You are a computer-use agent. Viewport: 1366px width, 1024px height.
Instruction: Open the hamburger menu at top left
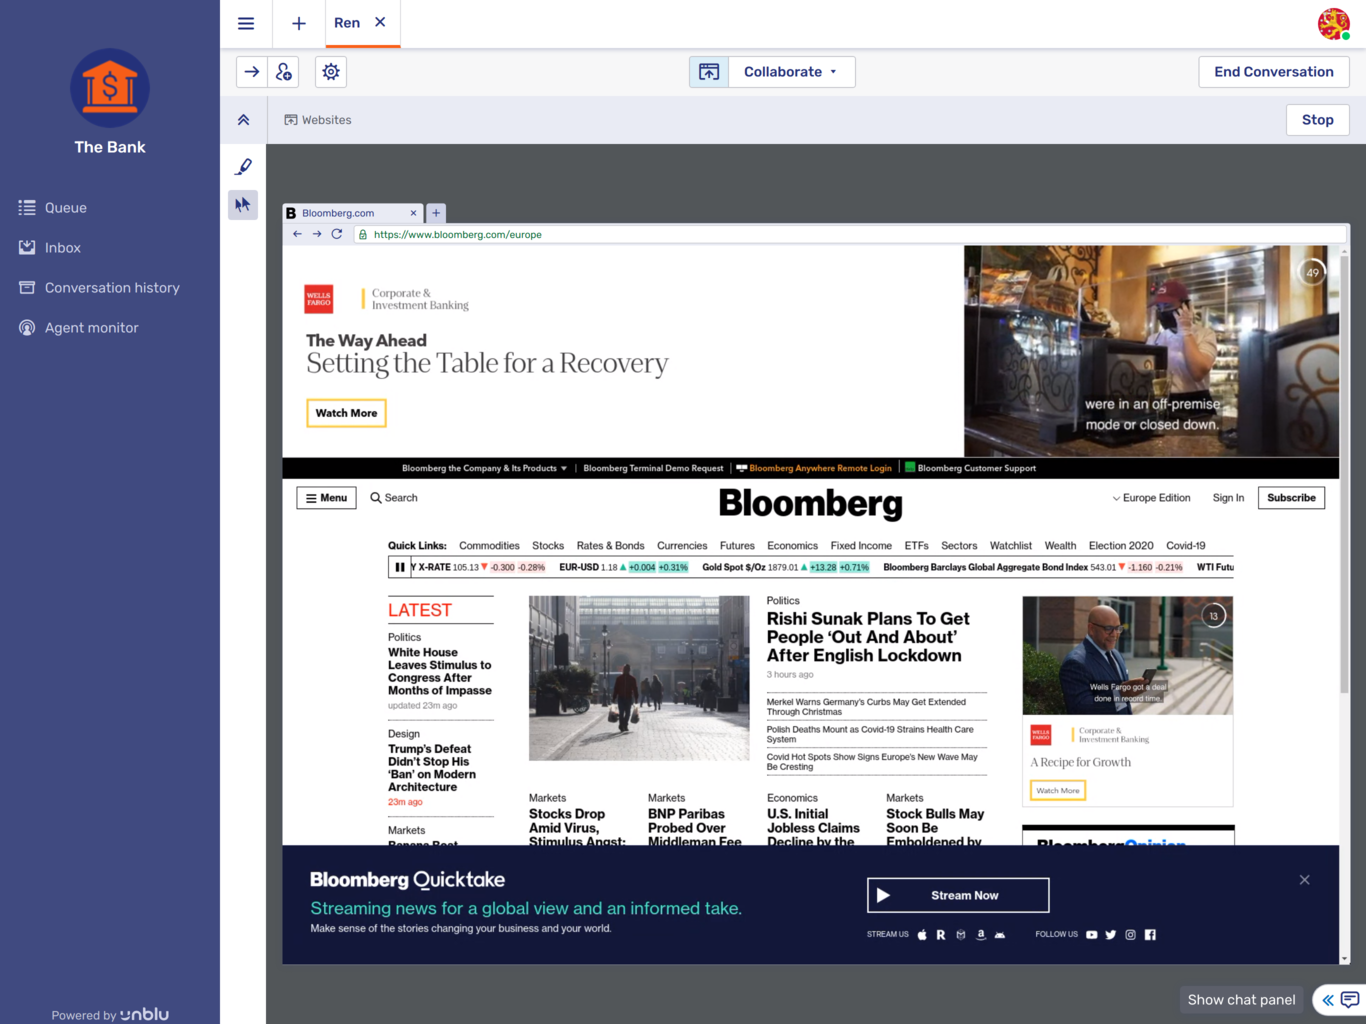point(246,23)
